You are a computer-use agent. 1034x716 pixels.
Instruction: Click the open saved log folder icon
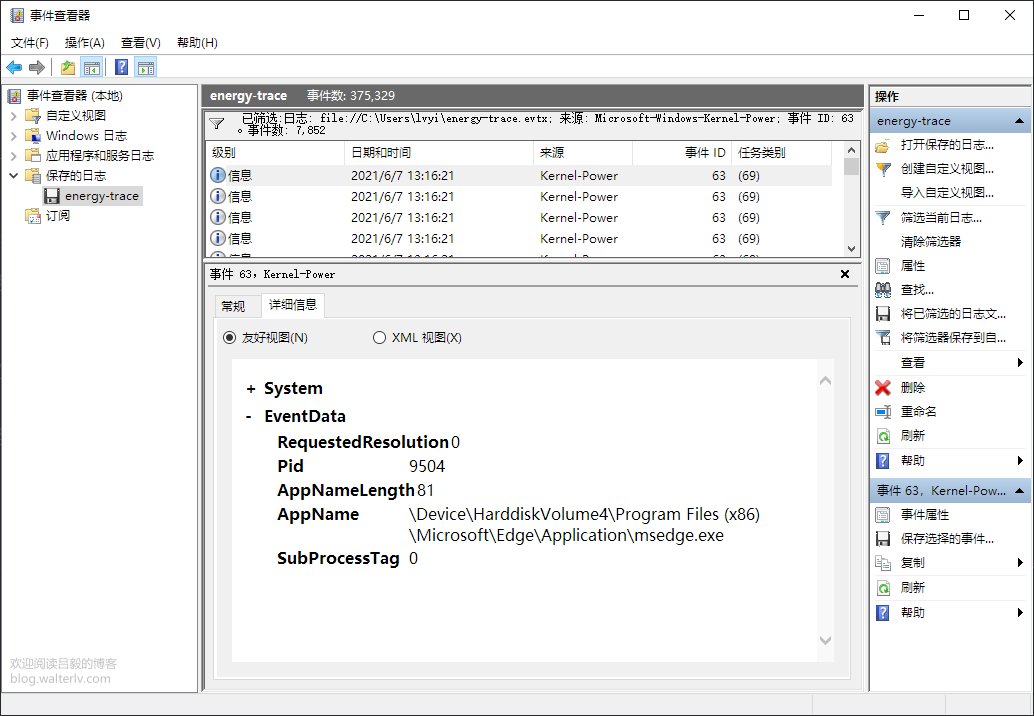coord(883,145)
